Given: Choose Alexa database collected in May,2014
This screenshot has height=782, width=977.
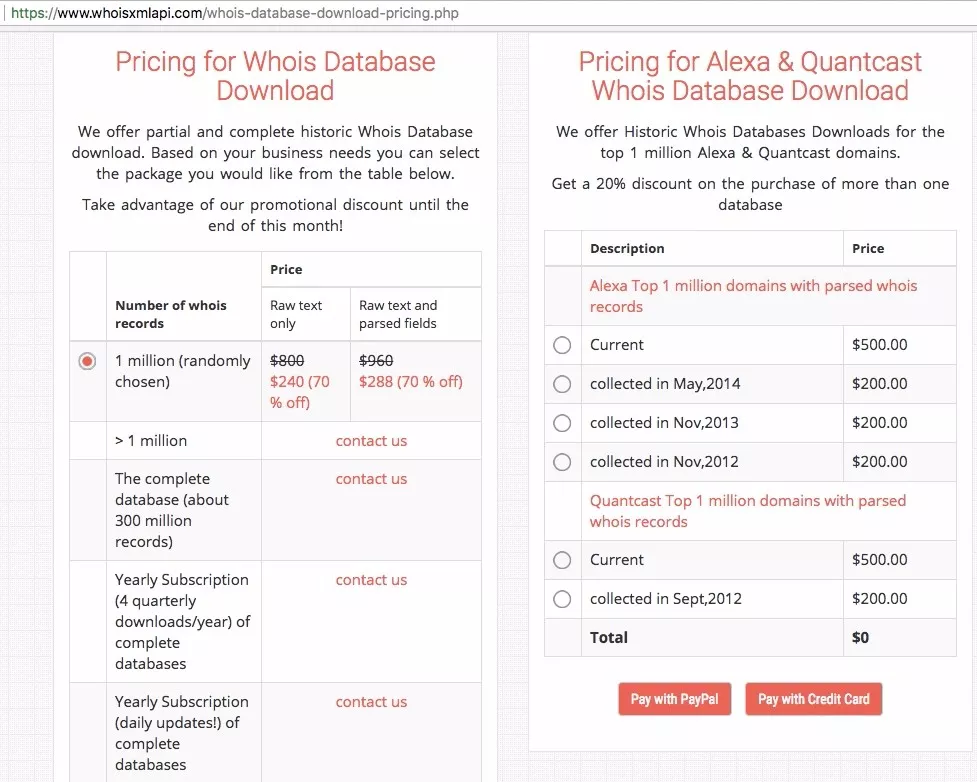Looking at the screenshot, I should [x=562, y=384].
